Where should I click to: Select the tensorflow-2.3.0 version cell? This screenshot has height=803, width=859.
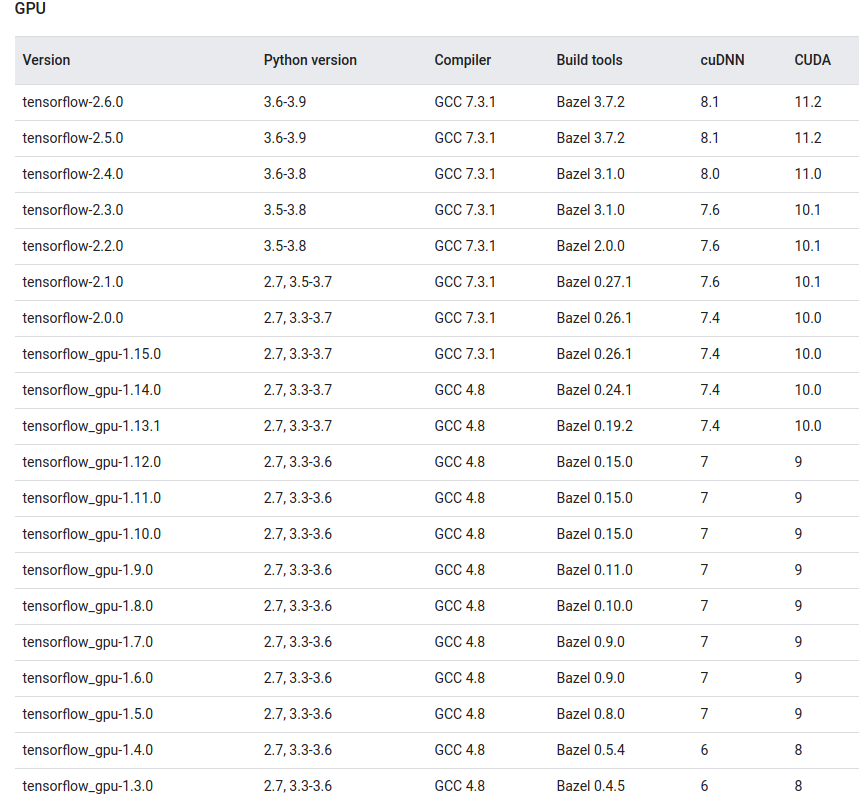coord(72,210)
